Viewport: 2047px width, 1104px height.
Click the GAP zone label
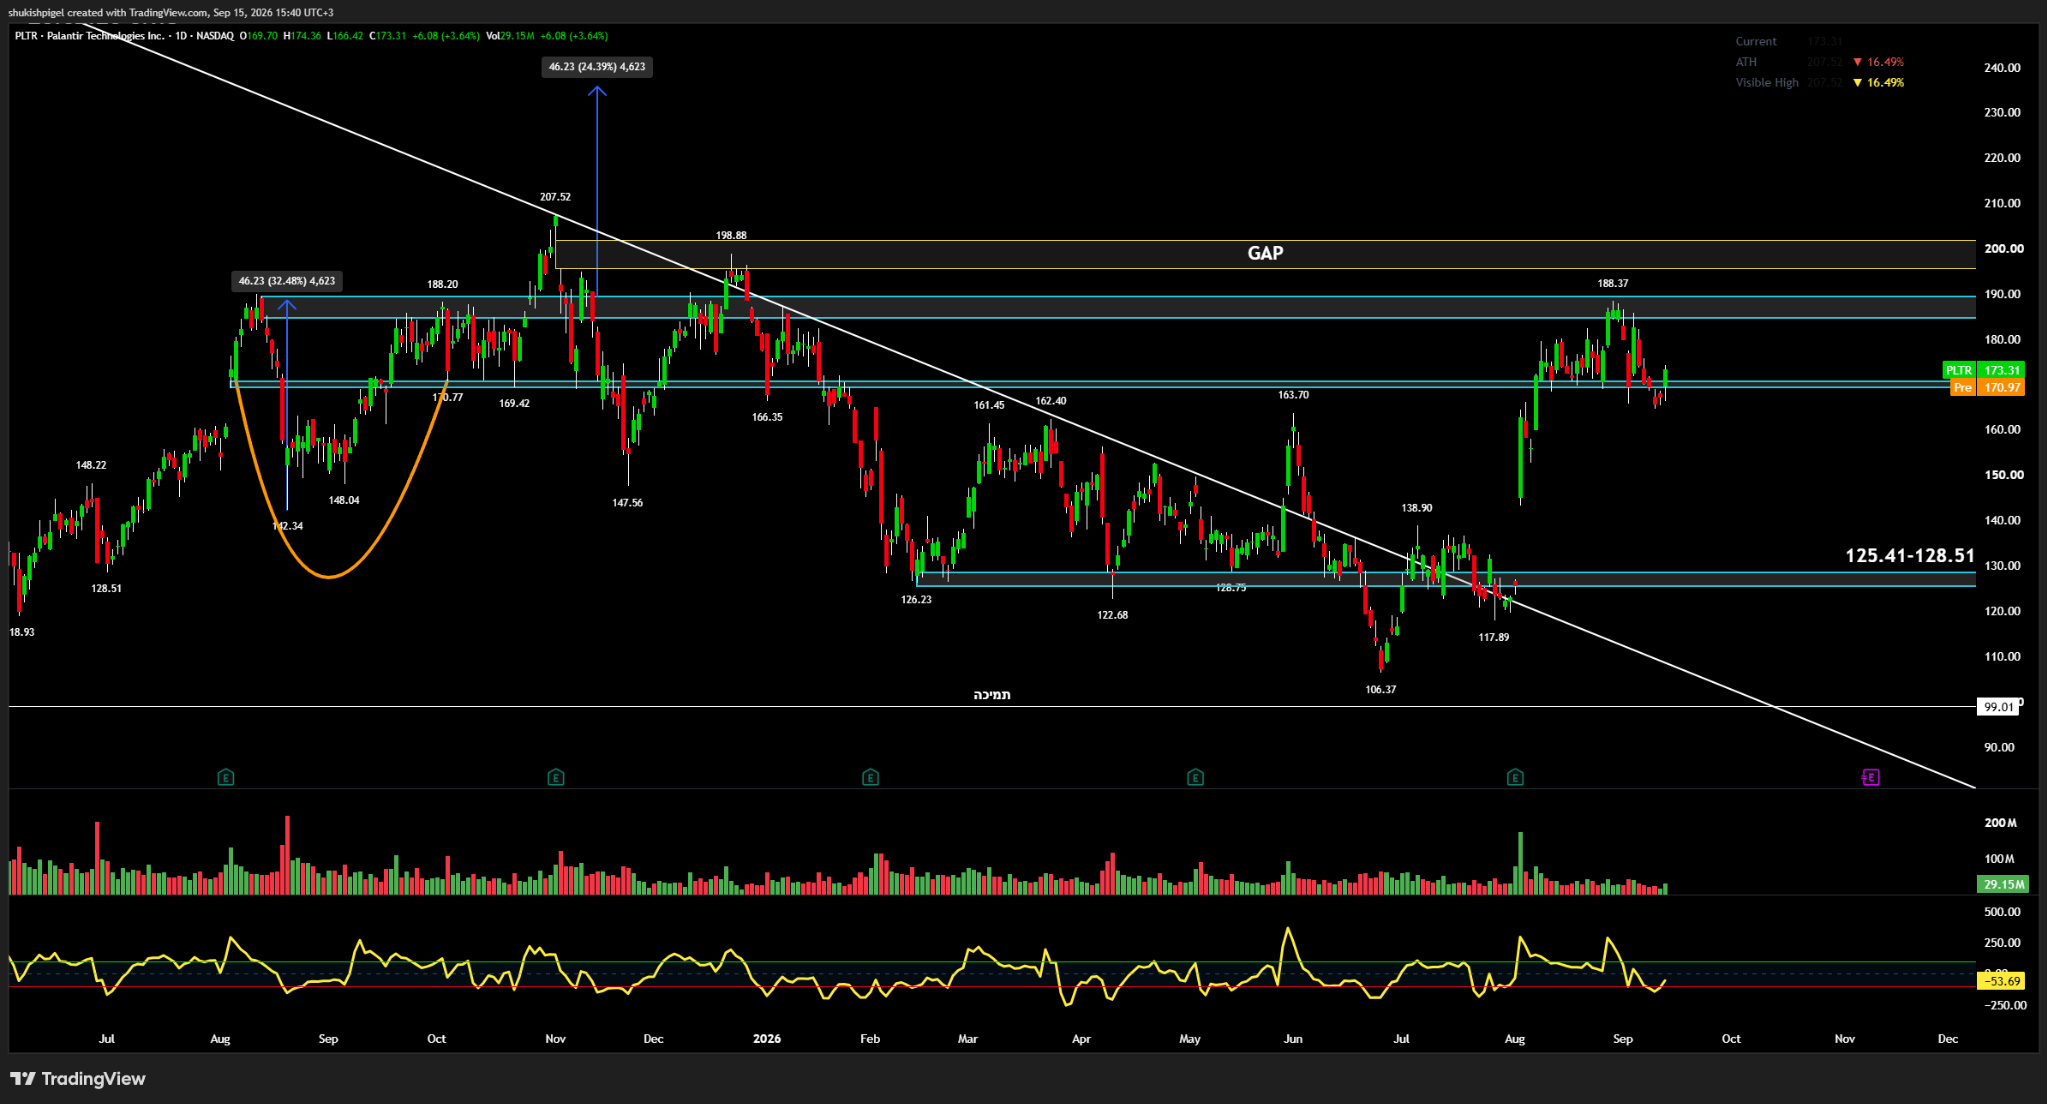[1265, 253]
